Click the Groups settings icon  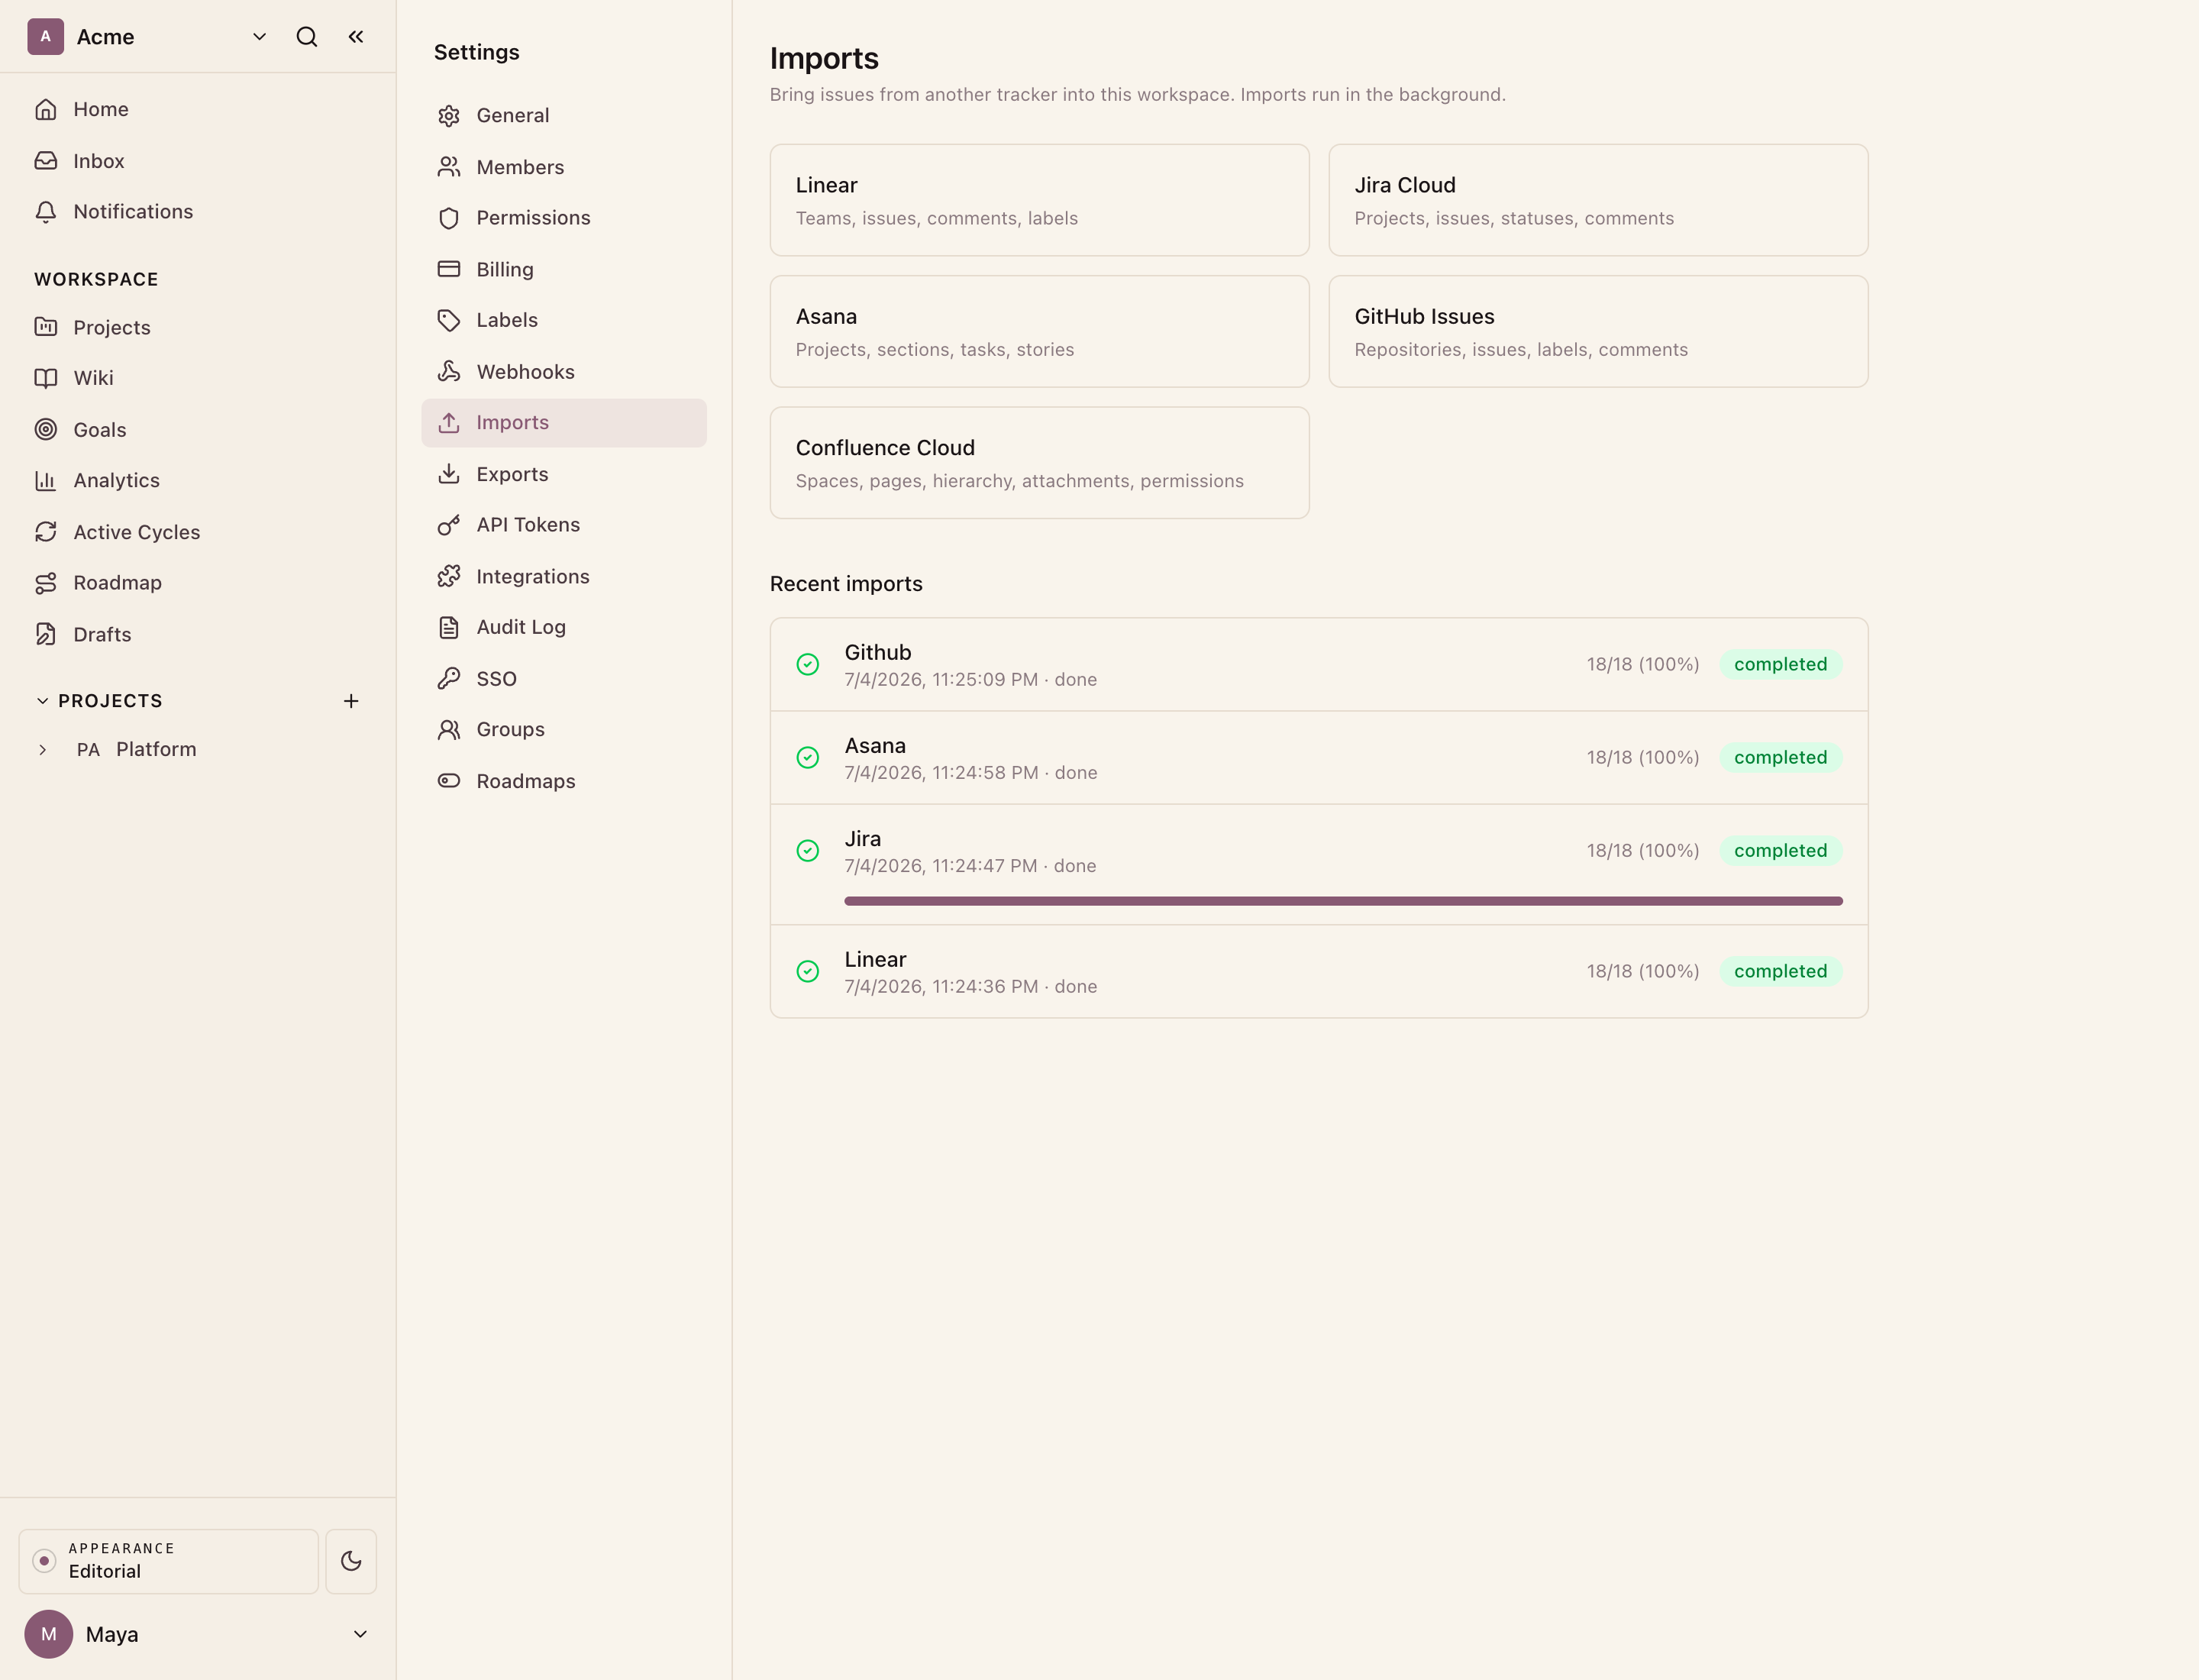(x=449, y=730)
